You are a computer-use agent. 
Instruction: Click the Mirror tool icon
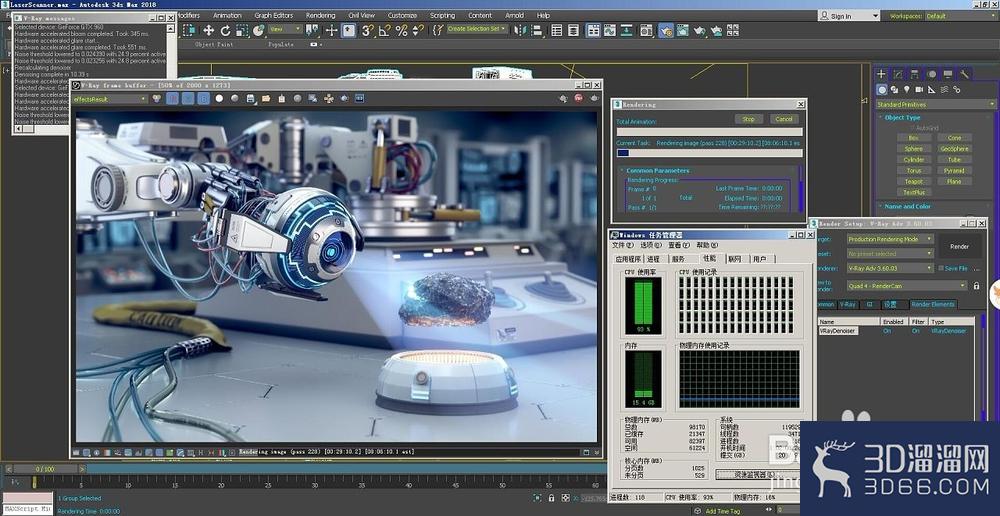click(x=521, y=30)
